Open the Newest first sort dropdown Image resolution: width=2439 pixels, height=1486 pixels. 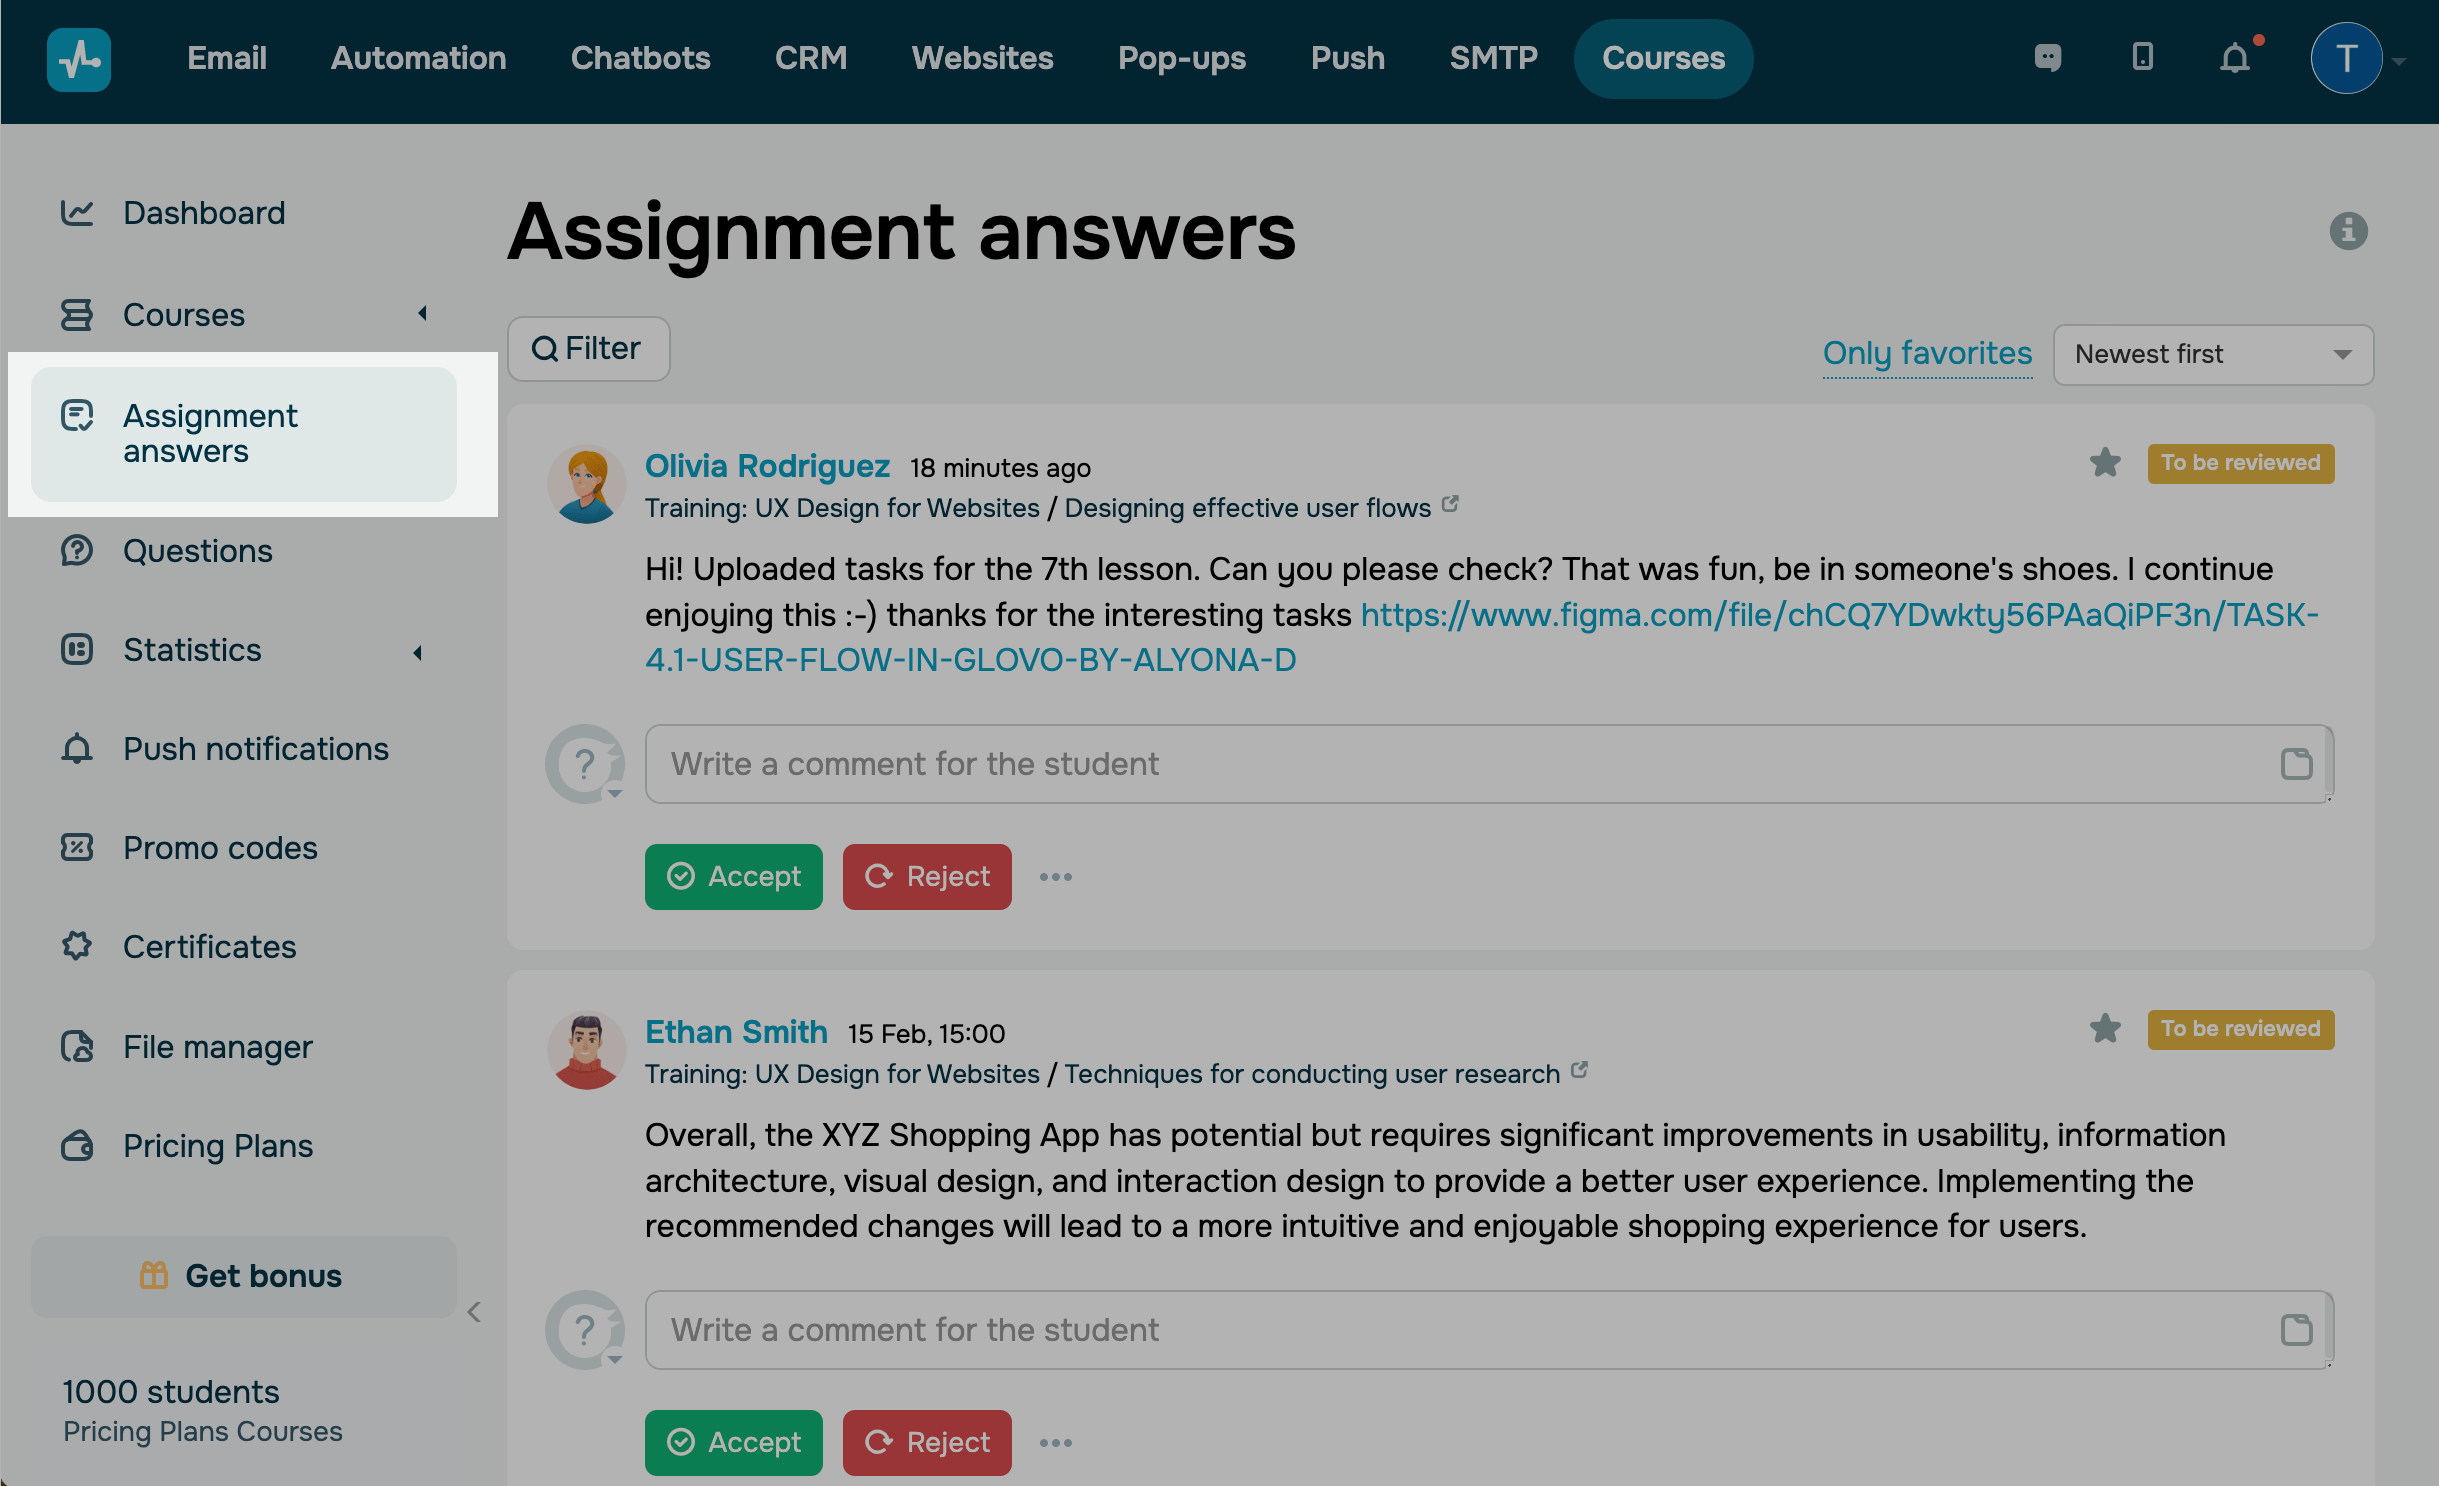click(x=2212, y=354)
